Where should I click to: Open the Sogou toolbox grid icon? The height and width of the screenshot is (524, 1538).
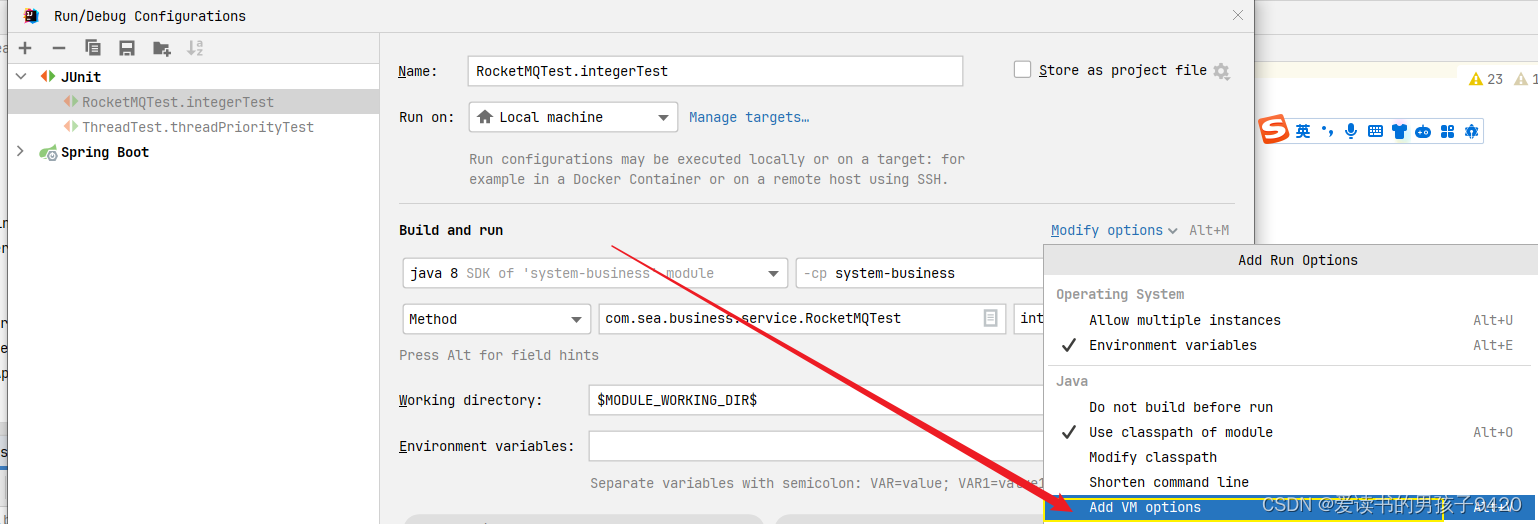[1447, 131]
